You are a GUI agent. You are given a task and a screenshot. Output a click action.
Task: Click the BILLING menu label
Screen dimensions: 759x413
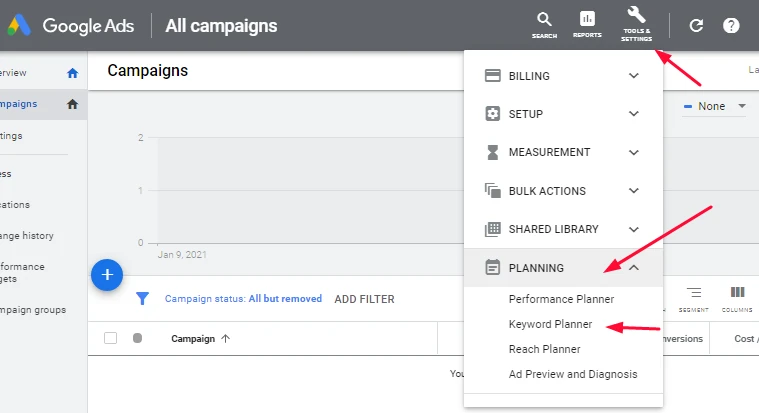tap(529, 76)
